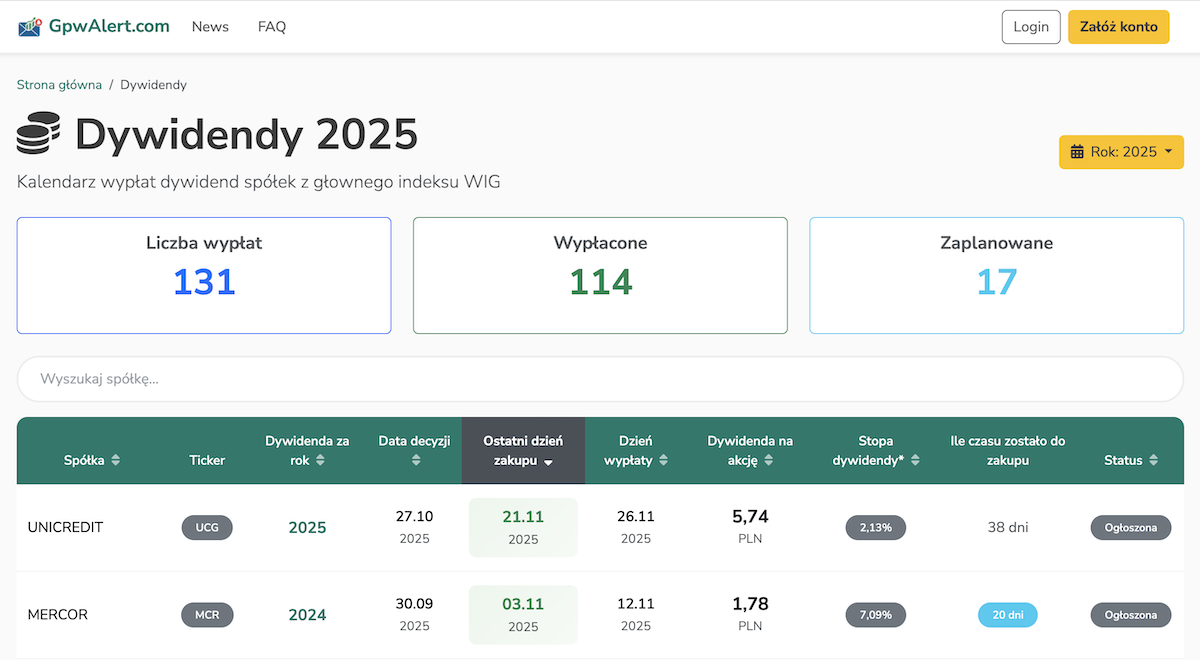Sort by Dywidenda na akcję column
The image size is (1200, 660).
[750, 450]
